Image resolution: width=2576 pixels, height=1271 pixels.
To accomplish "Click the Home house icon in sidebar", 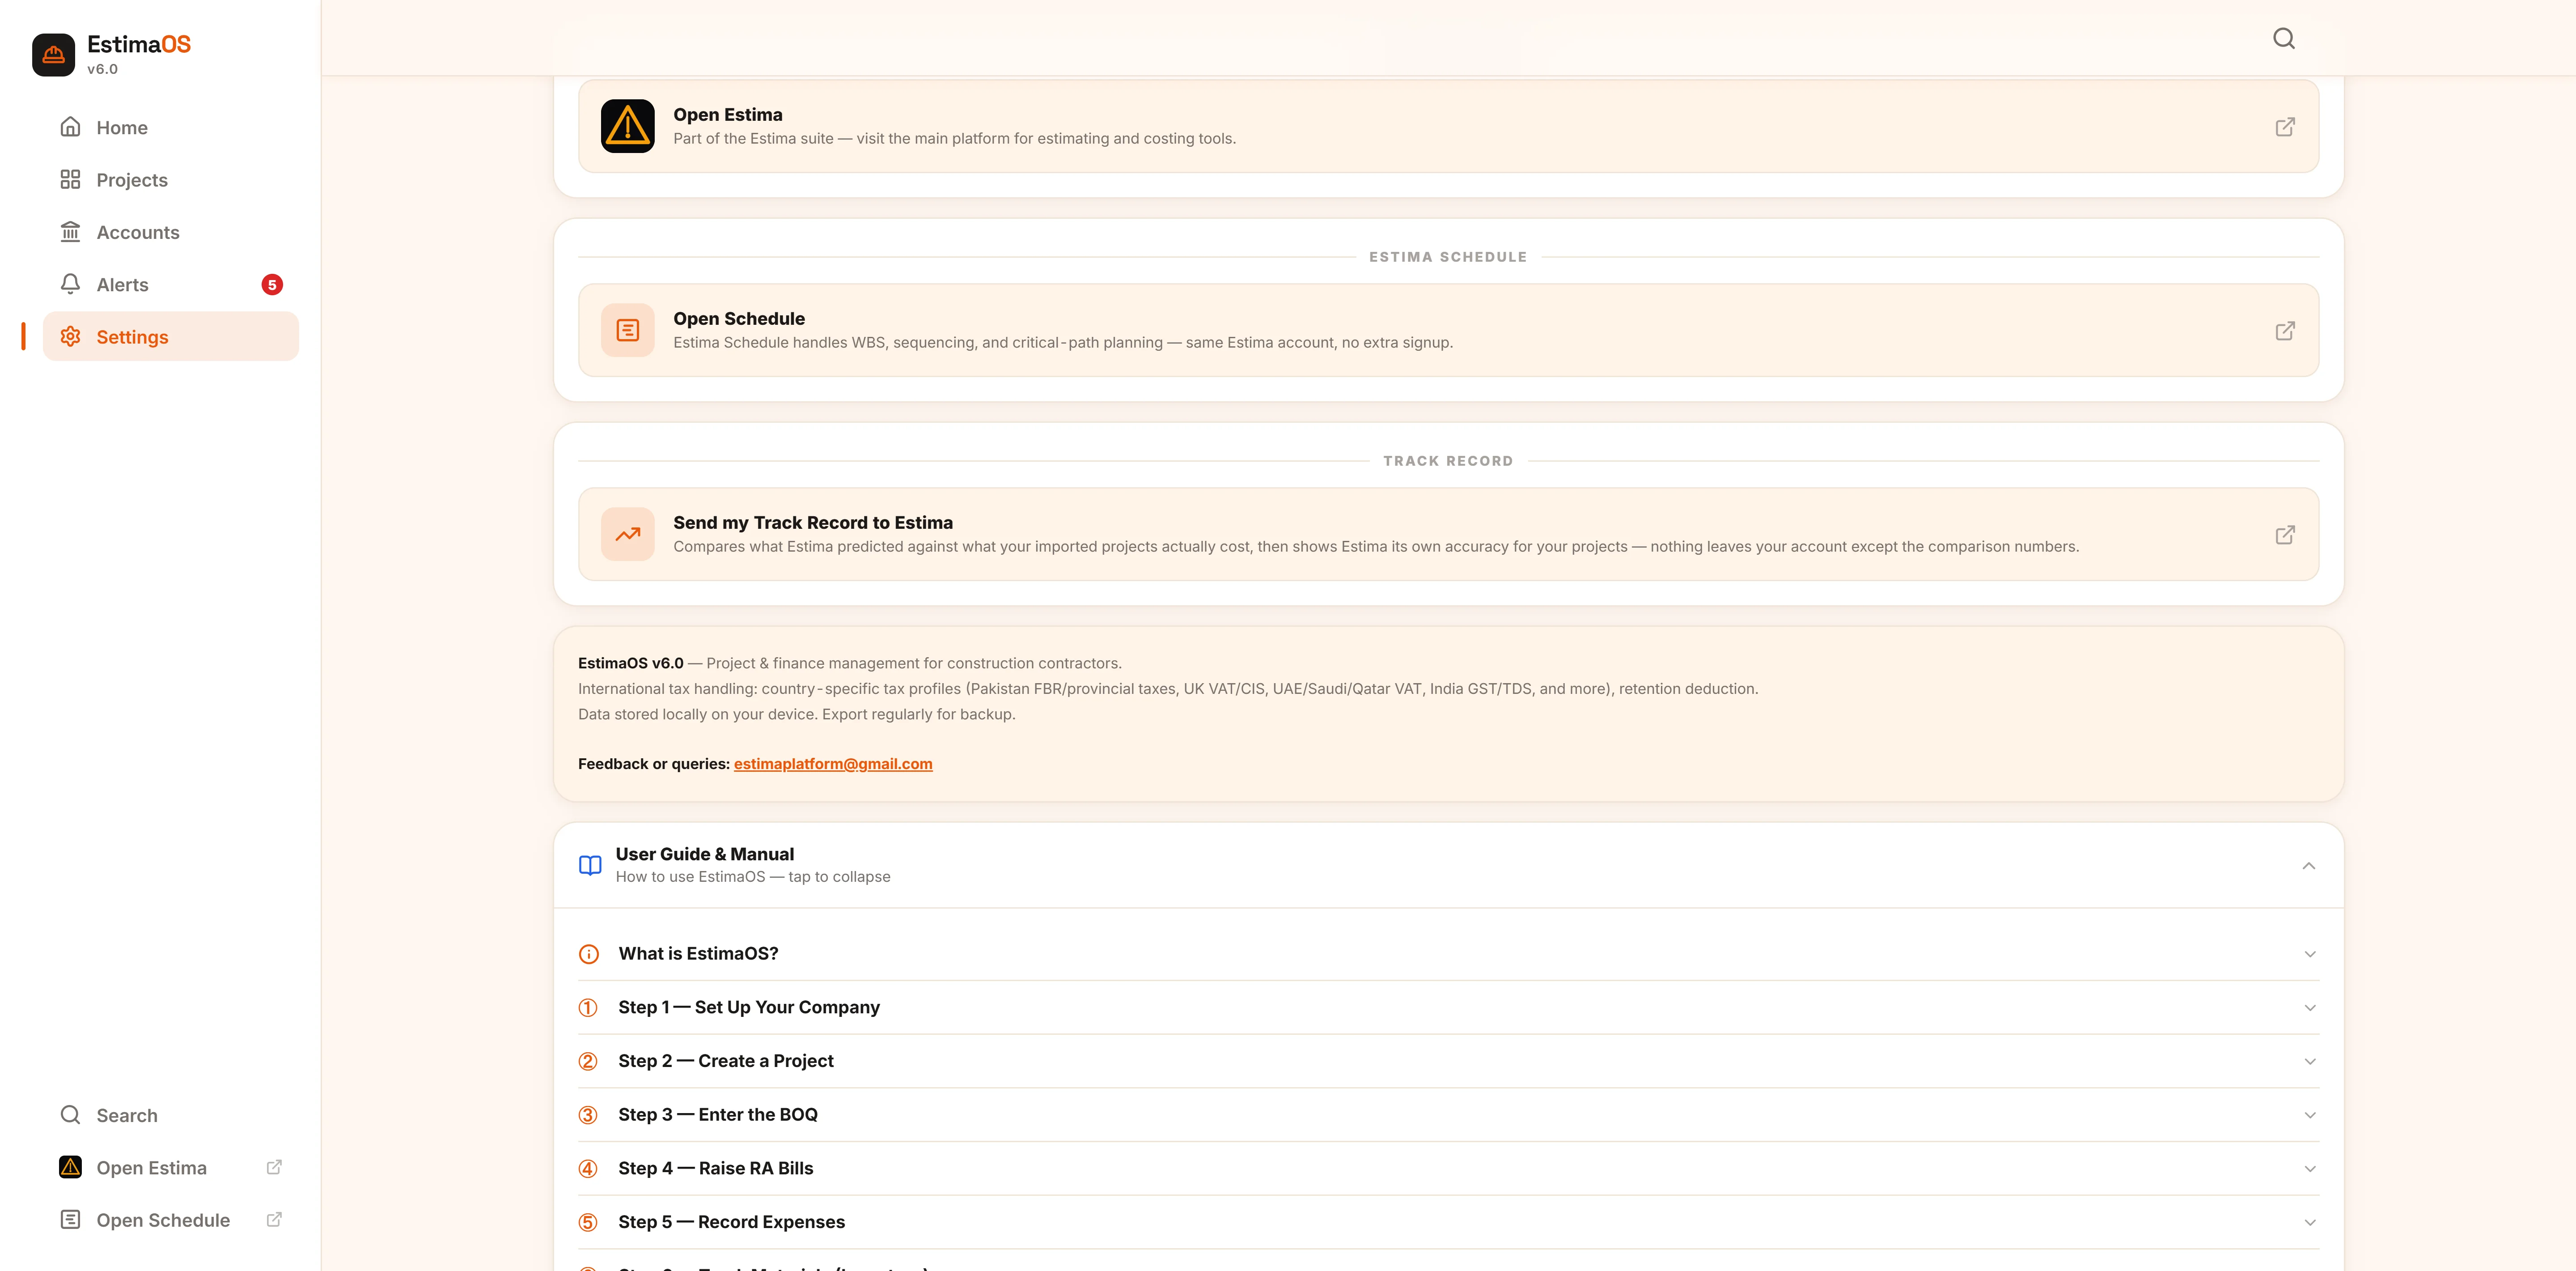I will 70,127.
